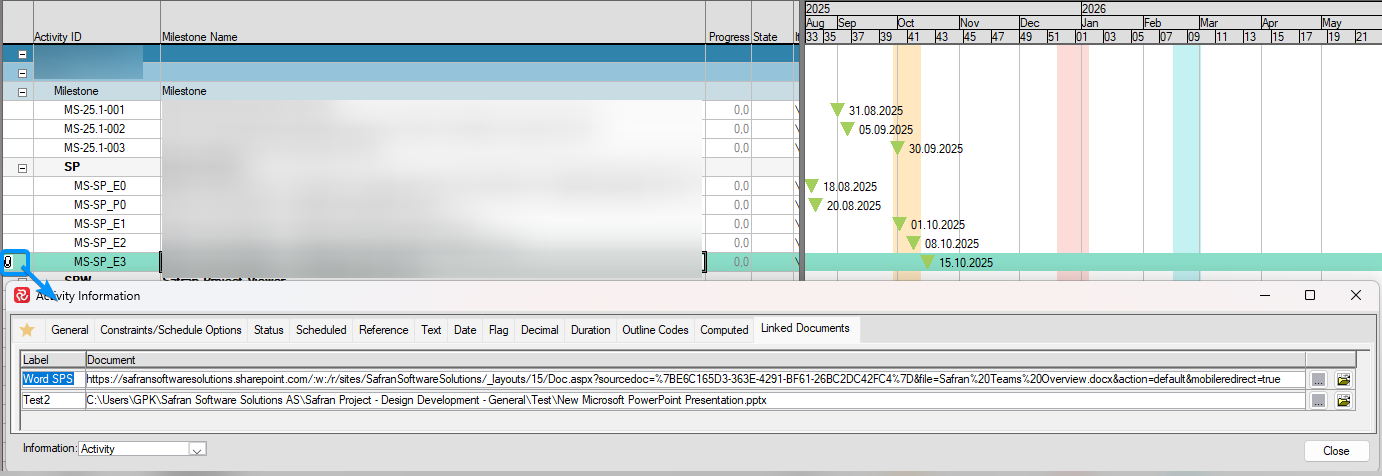Select the Word SPS label cell

pos(53,380)
